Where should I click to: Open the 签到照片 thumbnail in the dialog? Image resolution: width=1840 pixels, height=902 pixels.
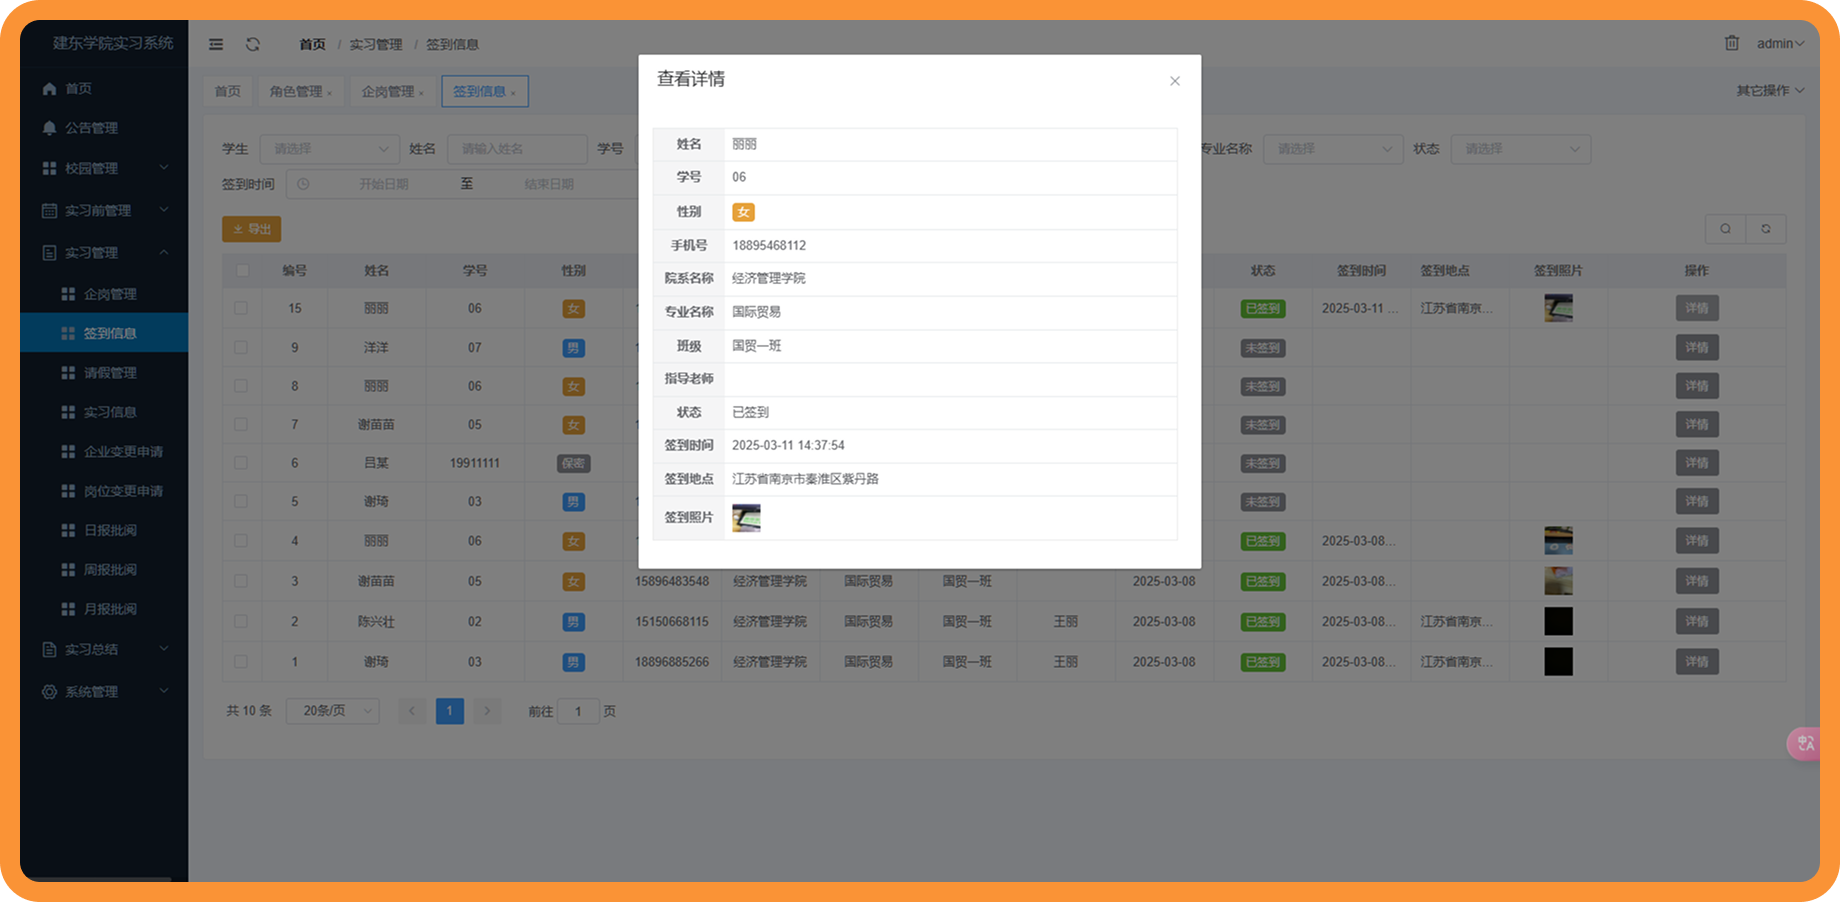(746, 518)
